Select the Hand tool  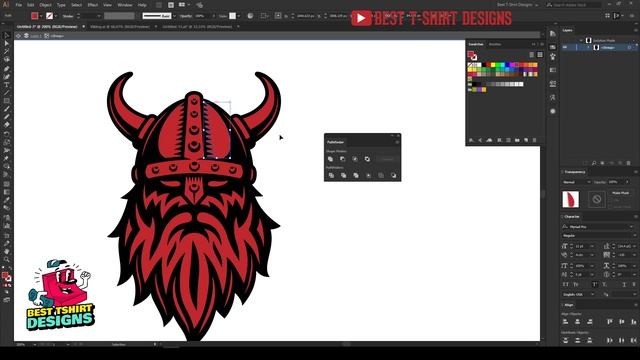[7, 251]
